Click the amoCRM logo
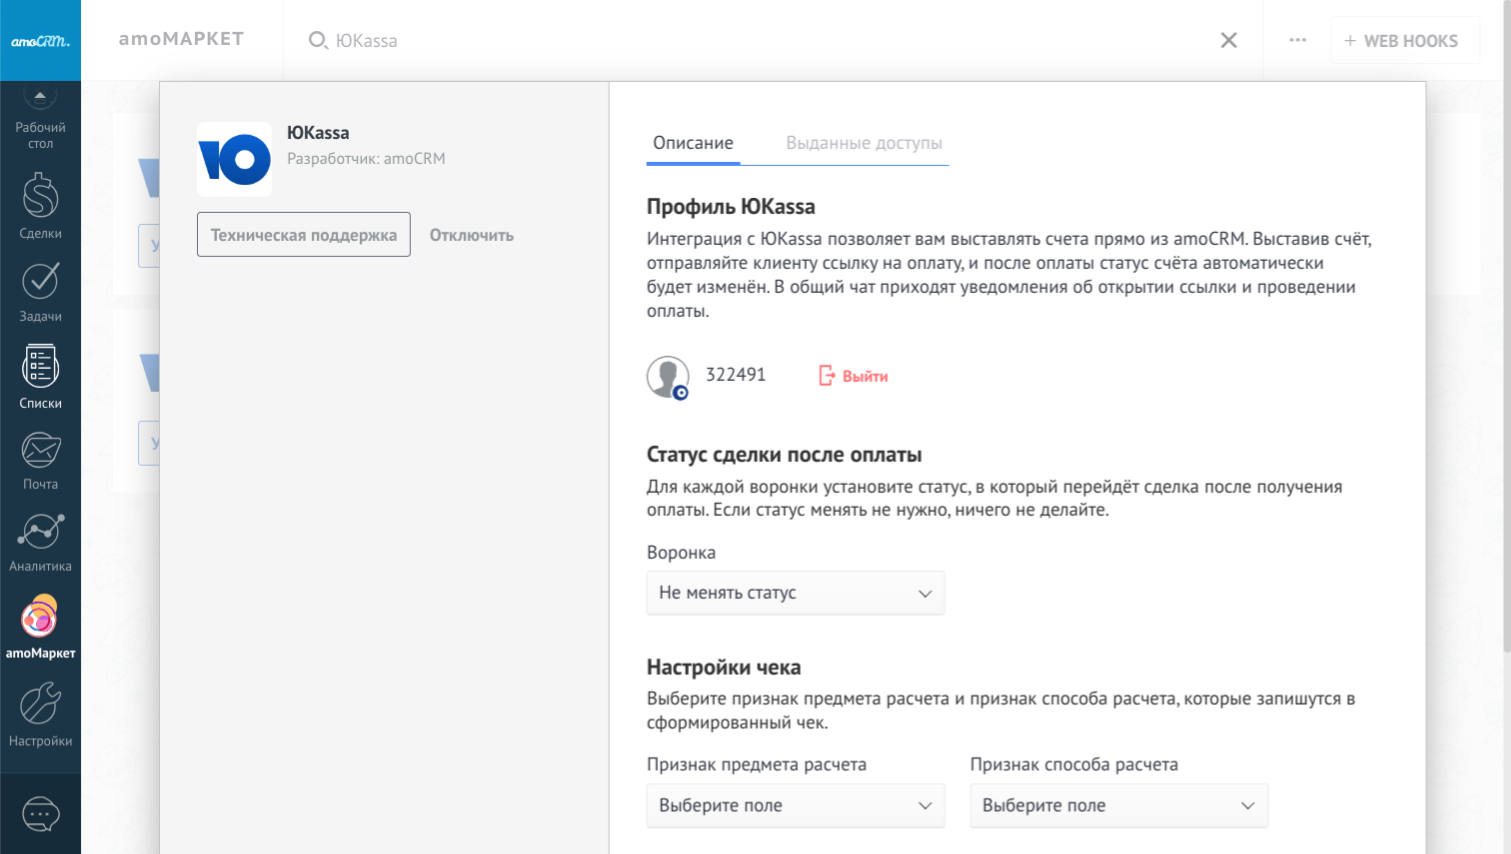Viewport: 1511px width, 854px height. coord(40,41)
